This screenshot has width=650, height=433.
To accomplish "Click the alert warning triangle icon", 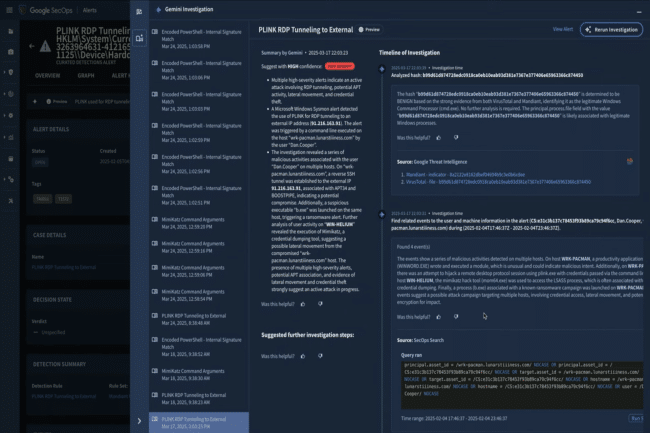I will (45, 46).
